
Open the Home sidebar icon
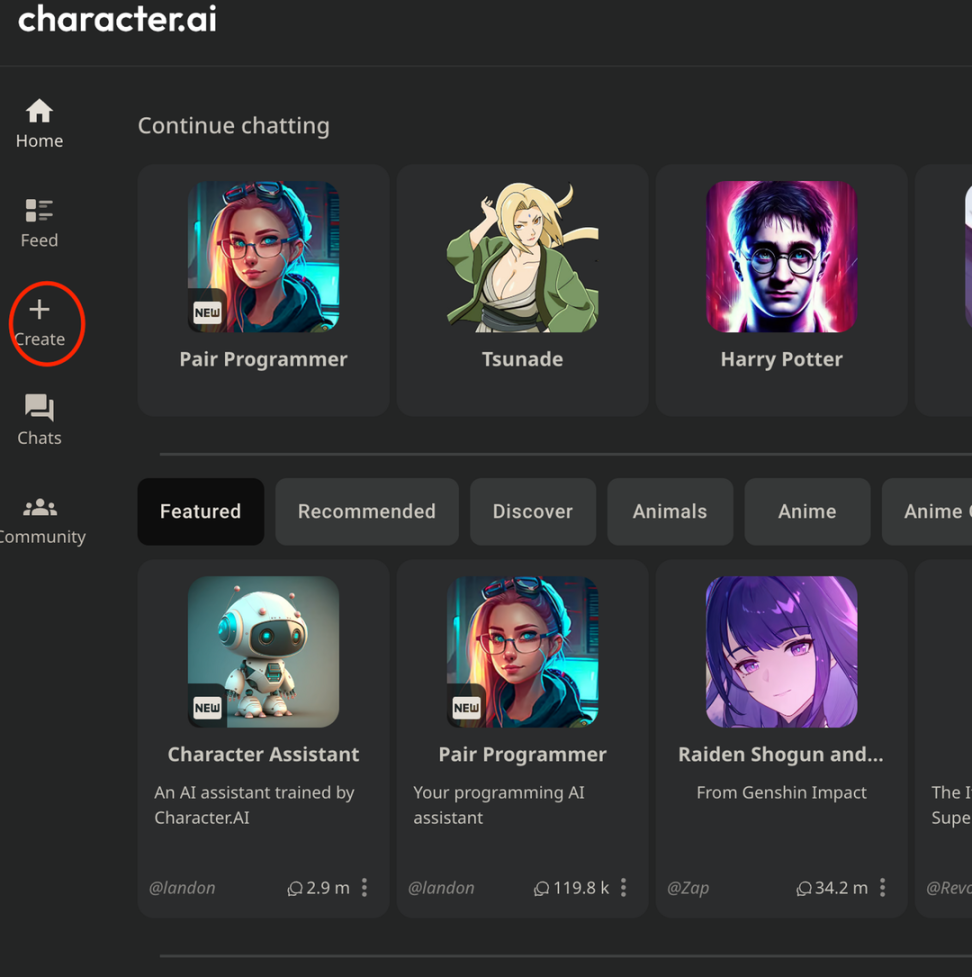pyautogui.click(x=39, y=111)
